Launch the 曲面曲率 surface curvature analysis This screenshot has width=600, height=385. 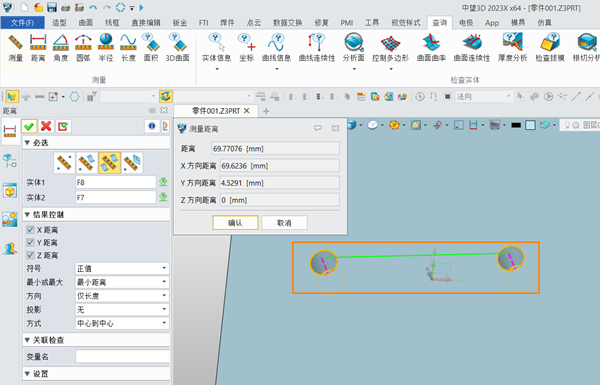pos(431,47)
